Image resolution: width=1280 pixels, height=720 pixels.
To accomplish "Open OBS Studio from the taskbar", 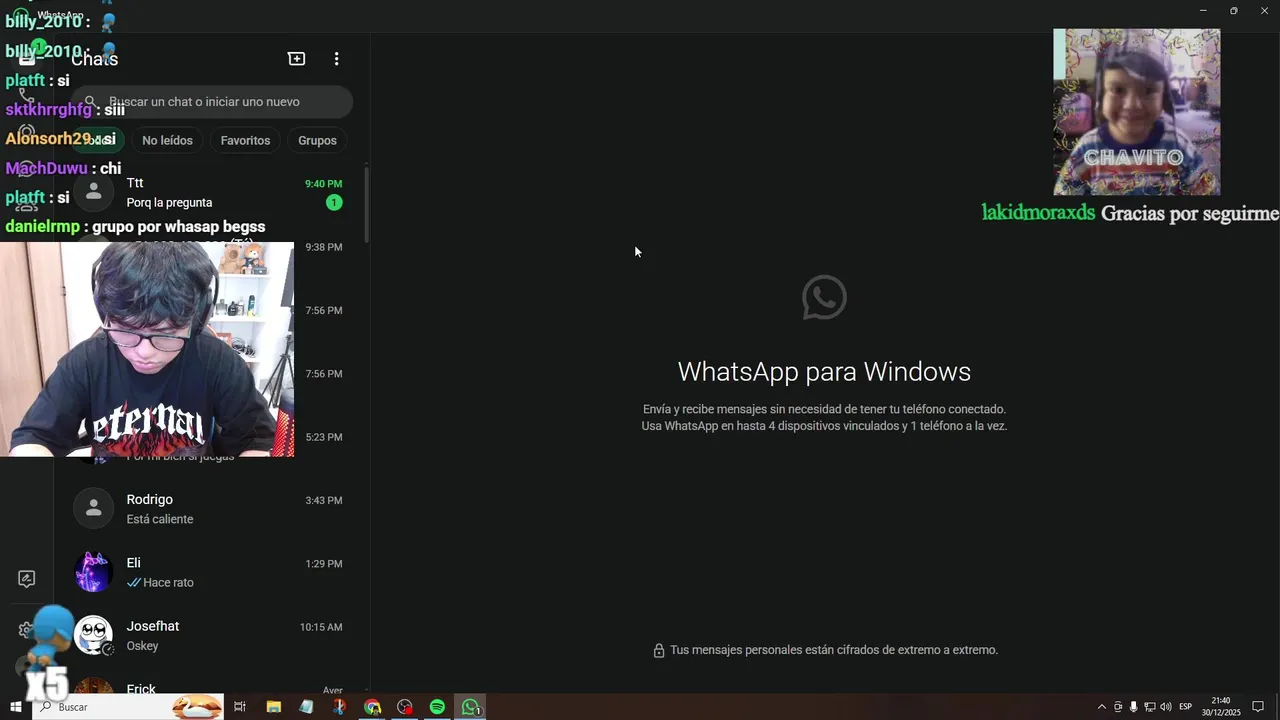I will tap(405, 707).
